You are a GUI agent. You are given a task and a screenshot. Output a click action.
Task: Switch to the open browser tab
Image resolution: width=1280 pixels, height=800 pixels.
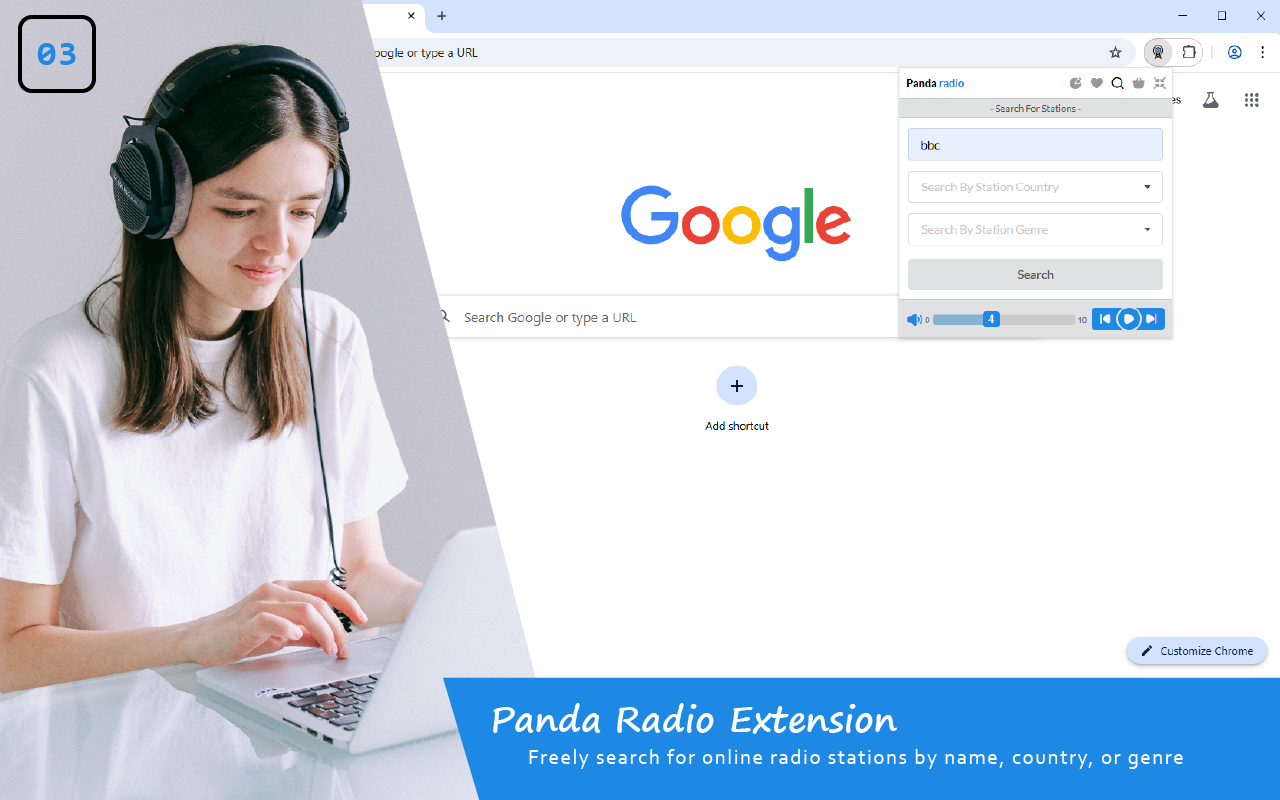click(x=390, y=16)
